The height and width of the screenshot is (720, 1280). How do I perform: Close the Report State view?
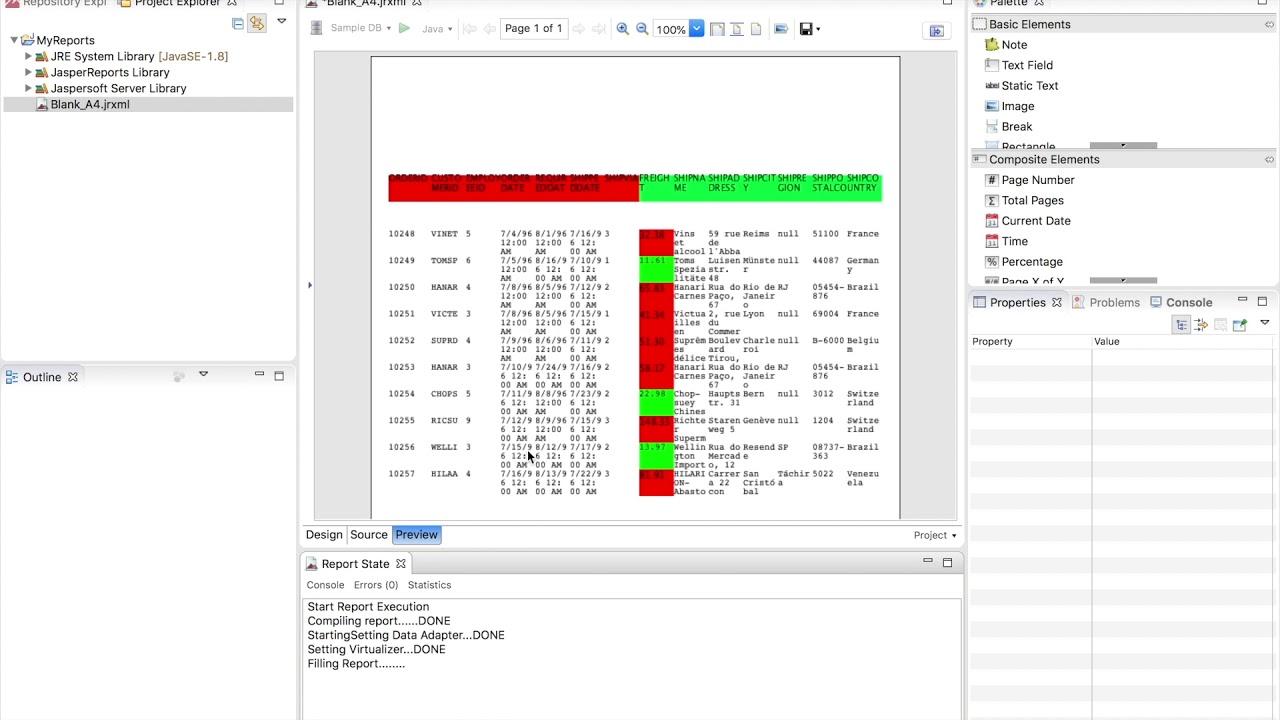pos(401,564)
